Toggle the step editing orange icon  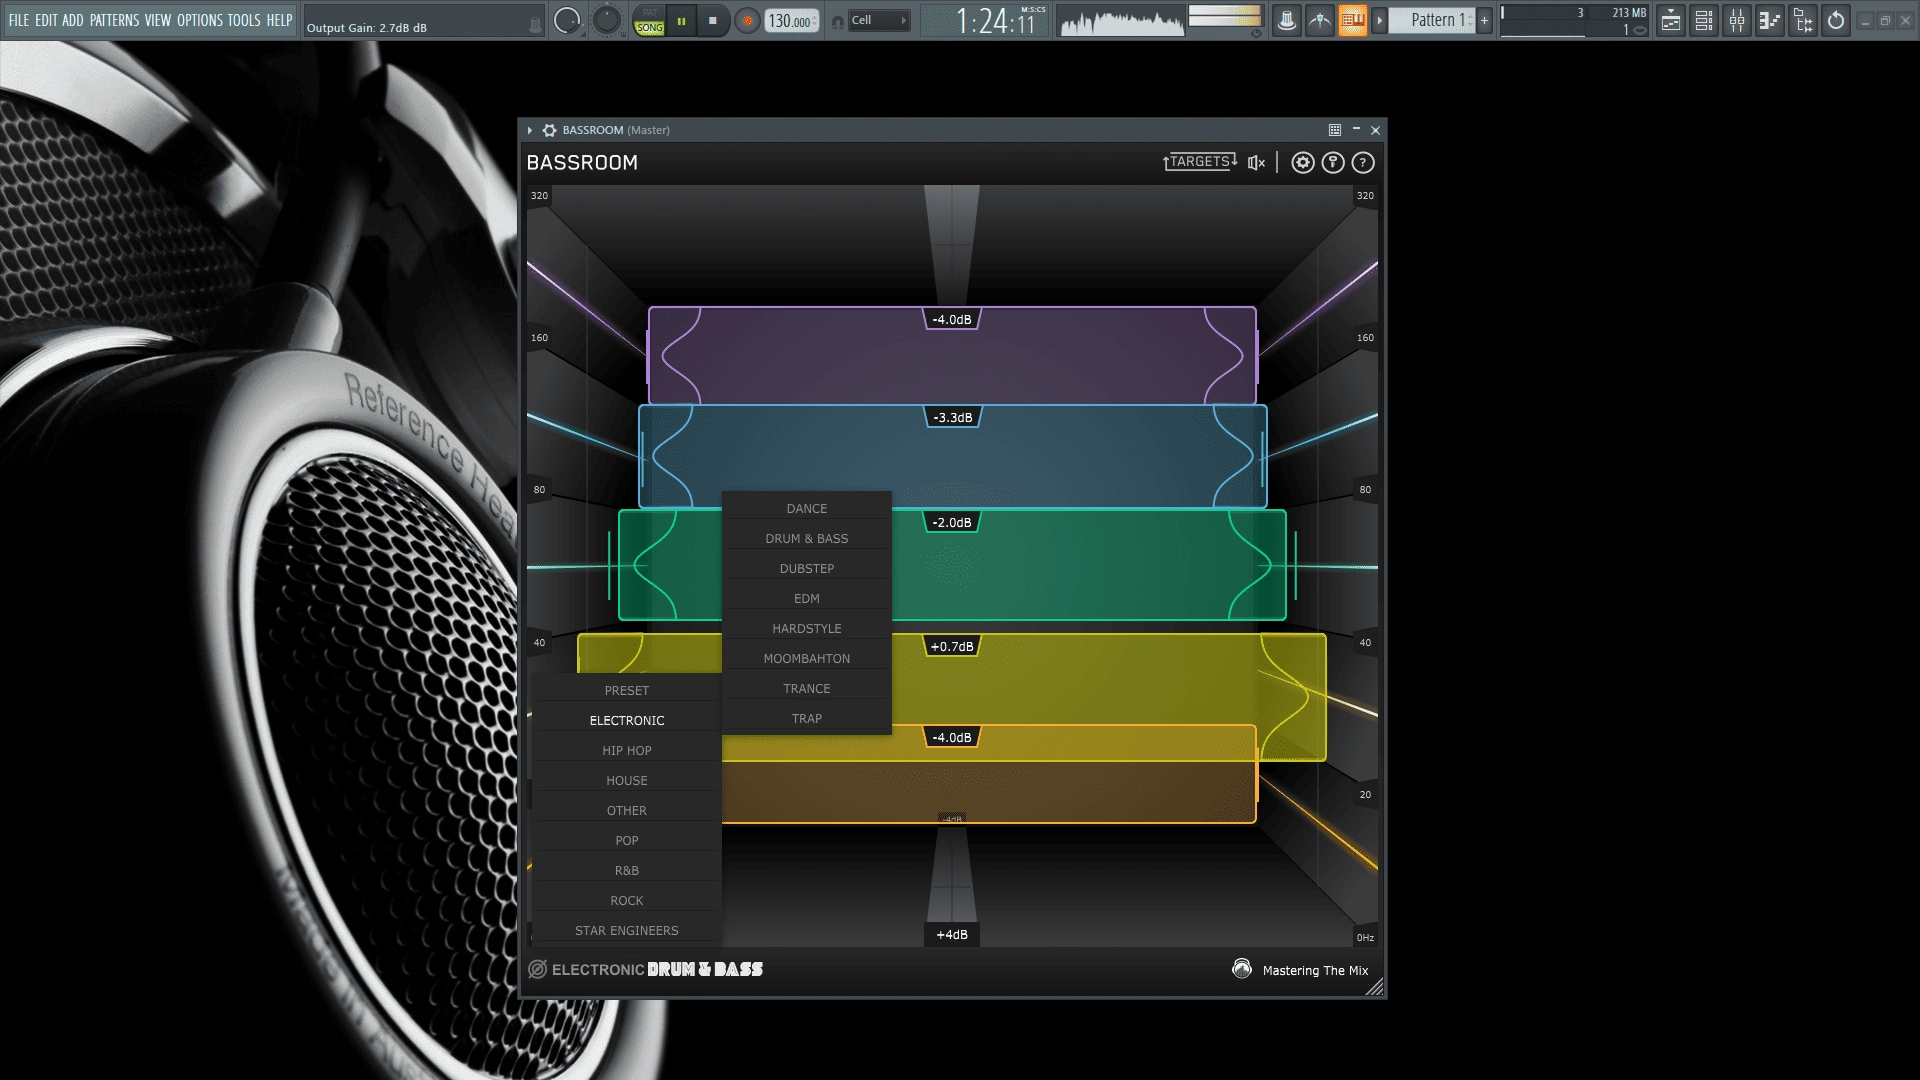pos(1353,20)
